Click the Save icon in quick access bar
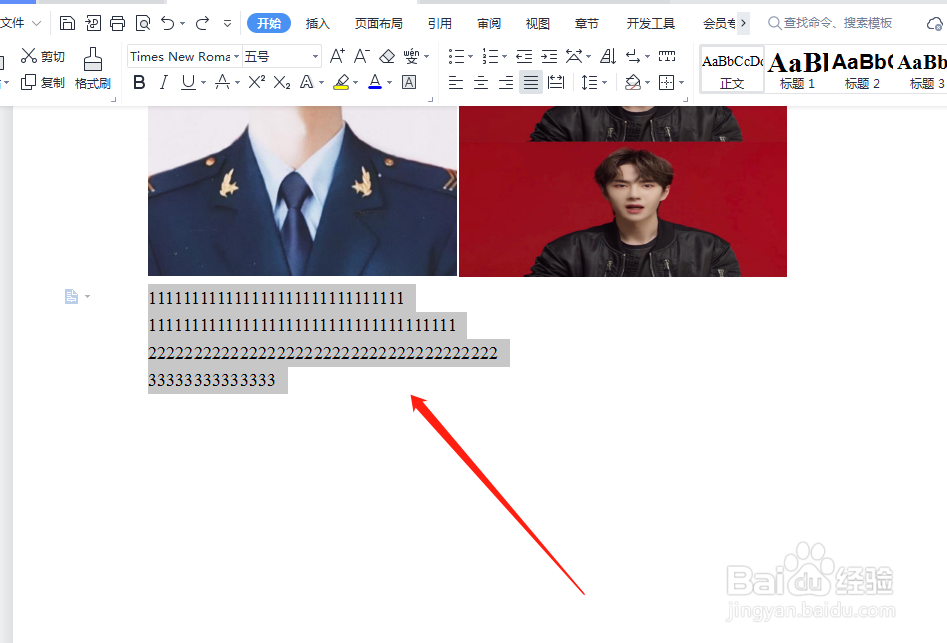The height and width of the screenshot is (643, 947). pyautogui.click(x=67, y=24)
